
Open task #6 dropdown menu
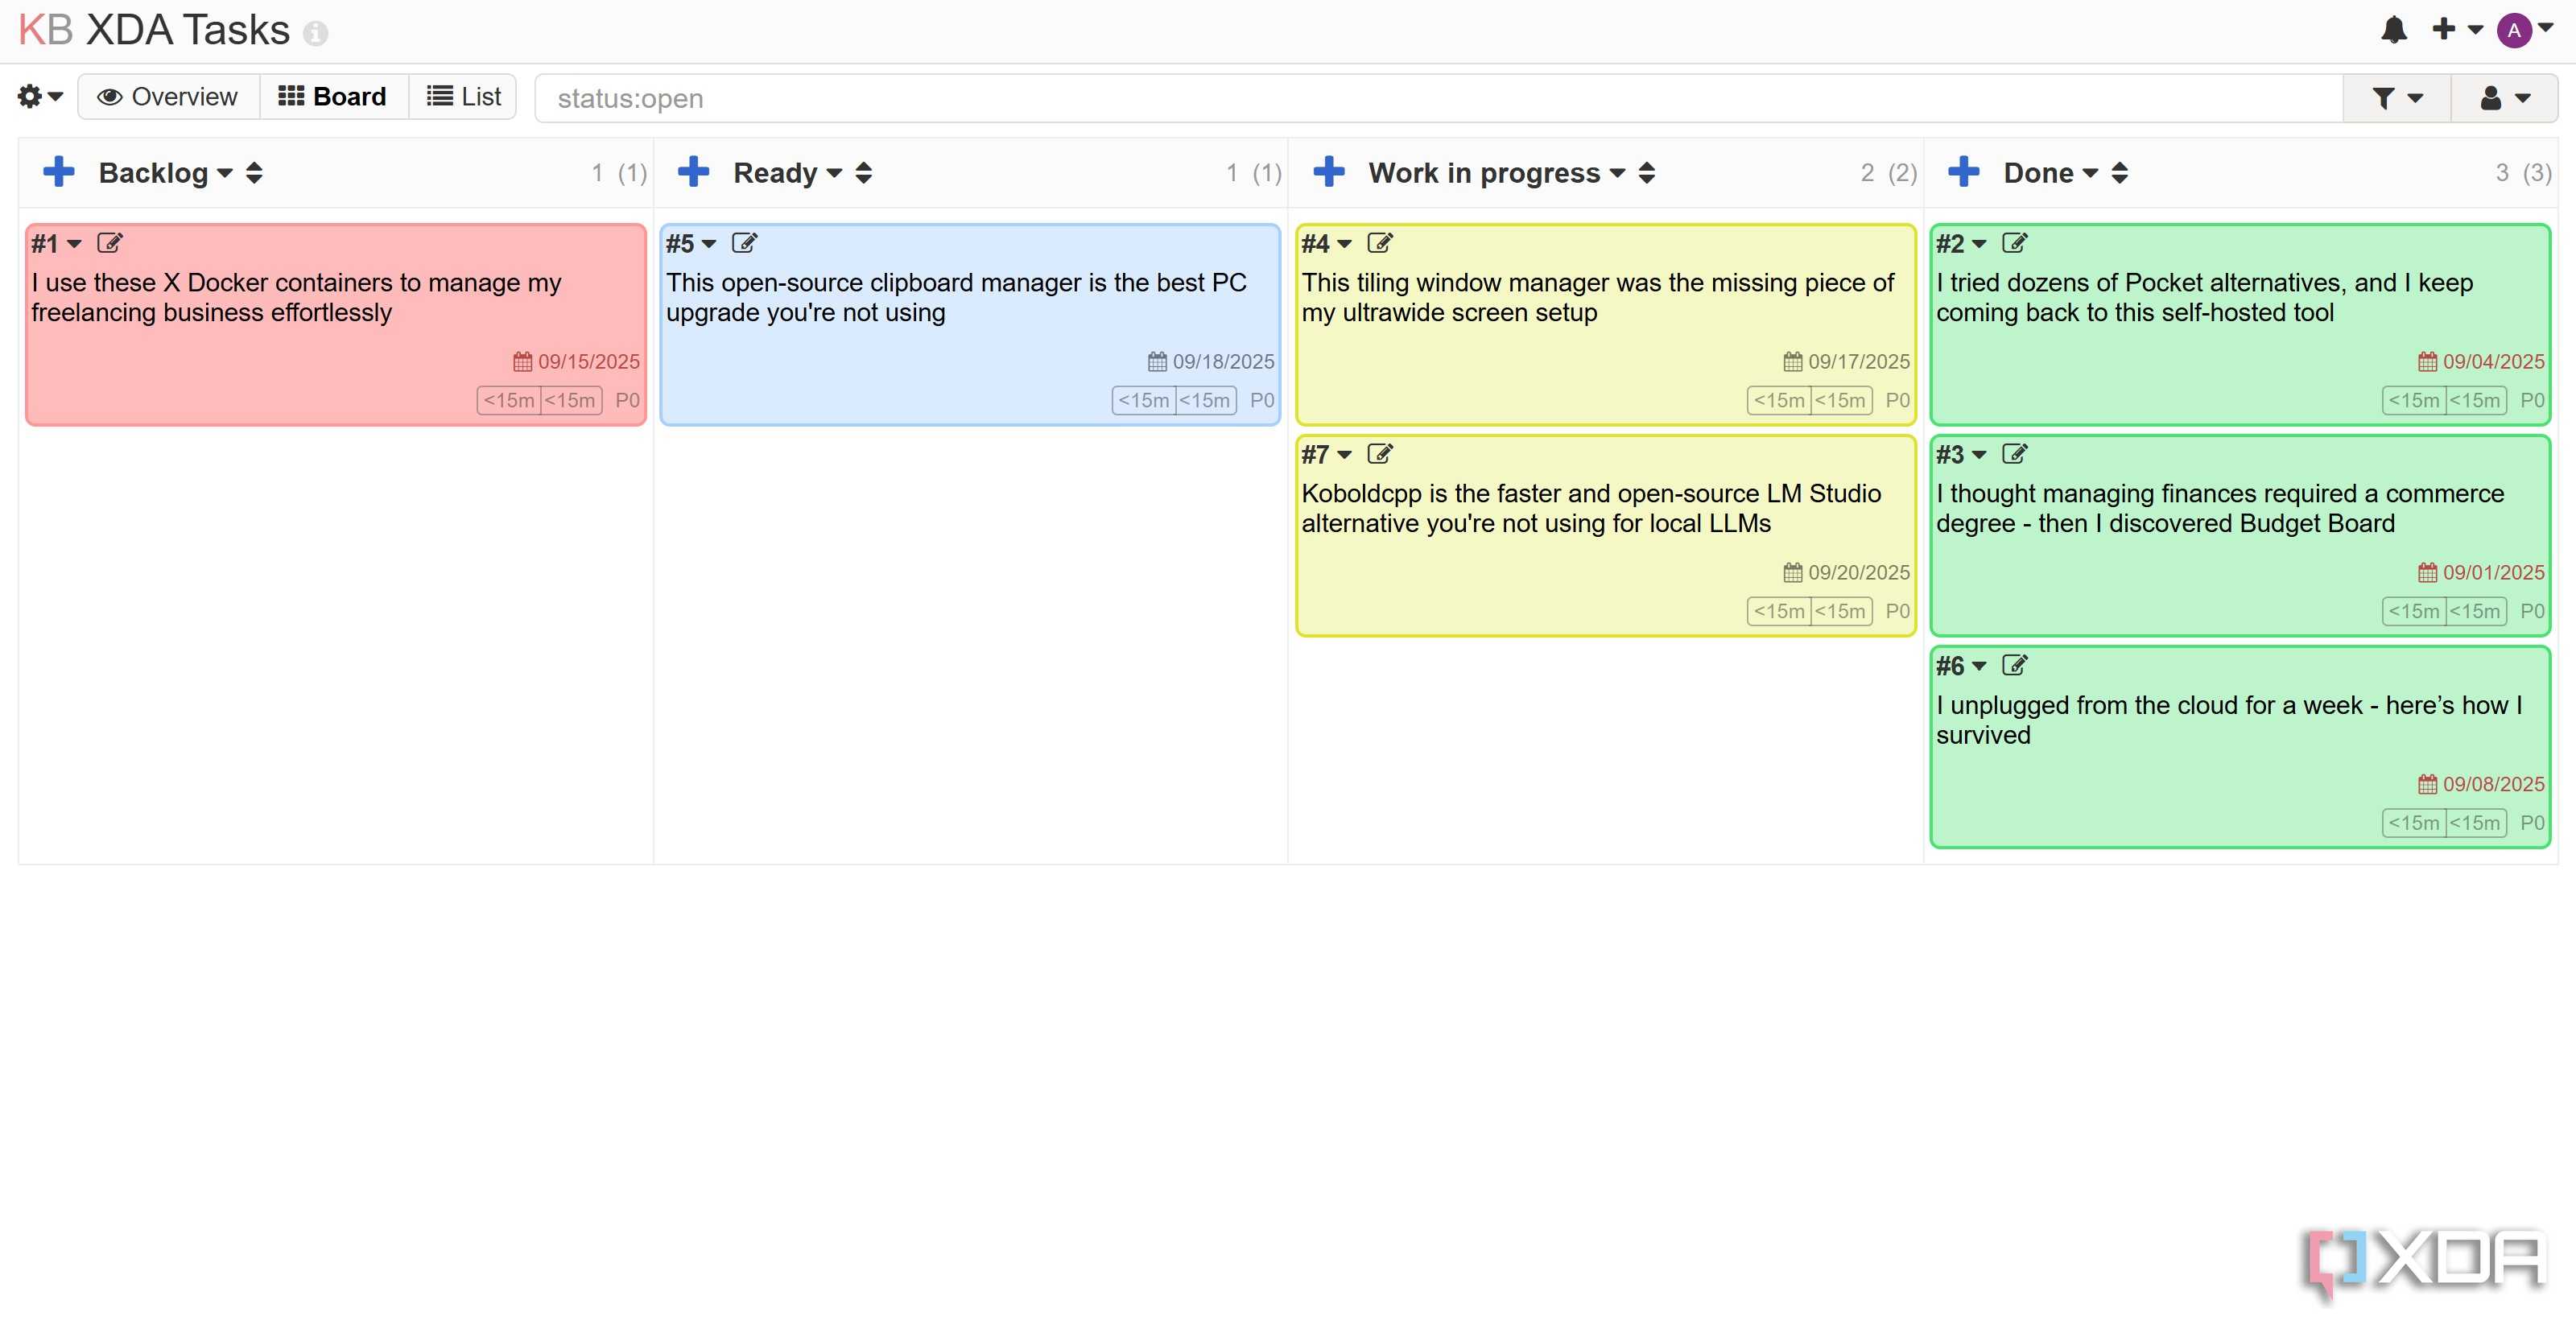point(1961,665)
